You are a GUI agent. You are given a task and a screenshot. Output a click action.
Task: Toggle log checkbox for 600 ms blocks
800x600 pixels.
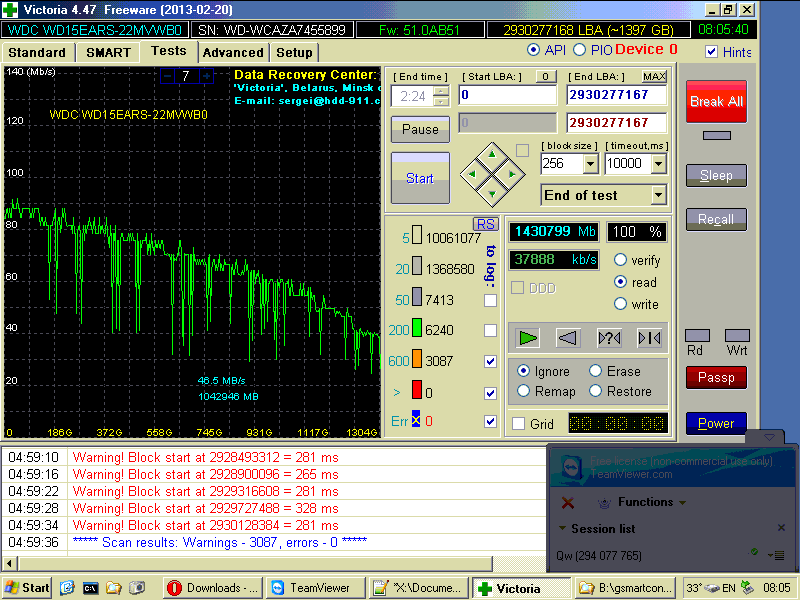(490, 361)
